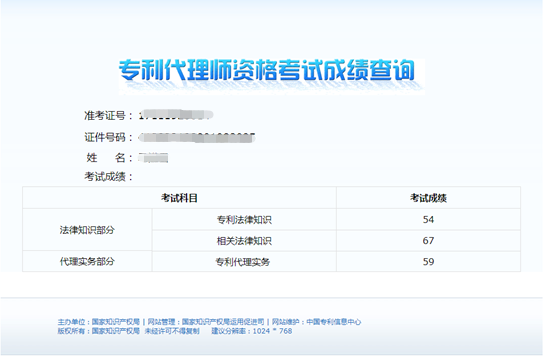Image resolution: width=554 pixels, height=362 pixels.
Task: Select the score 54
Action: (x=428, y=219)
